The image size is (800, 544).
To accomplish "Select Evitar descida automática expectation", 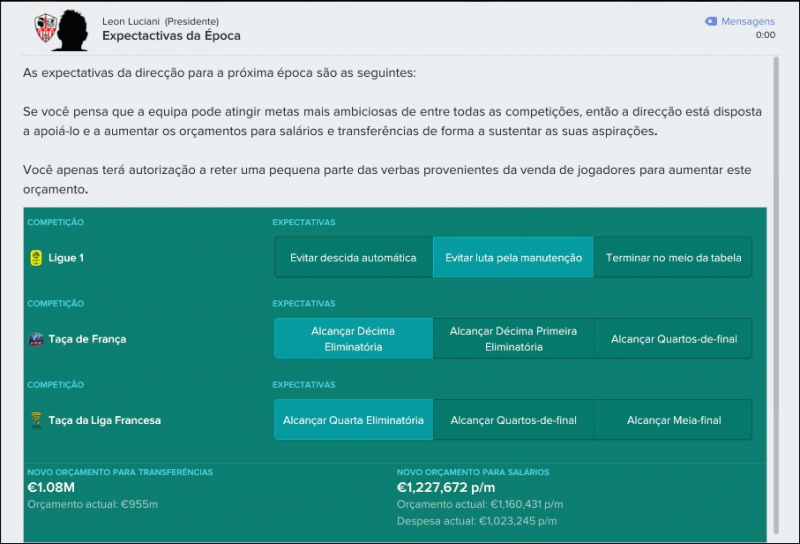I will [353, 257].
